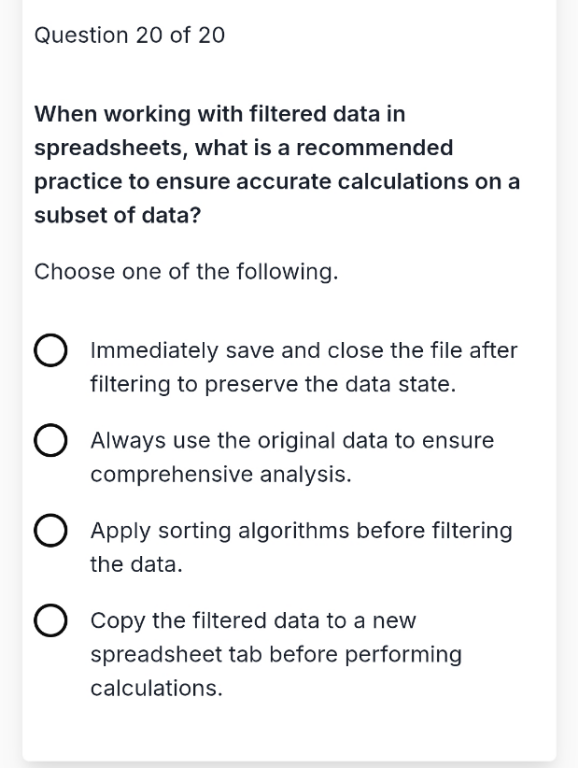Click the bold "spreadsheets, what is a recommended" line

[243, 148]
